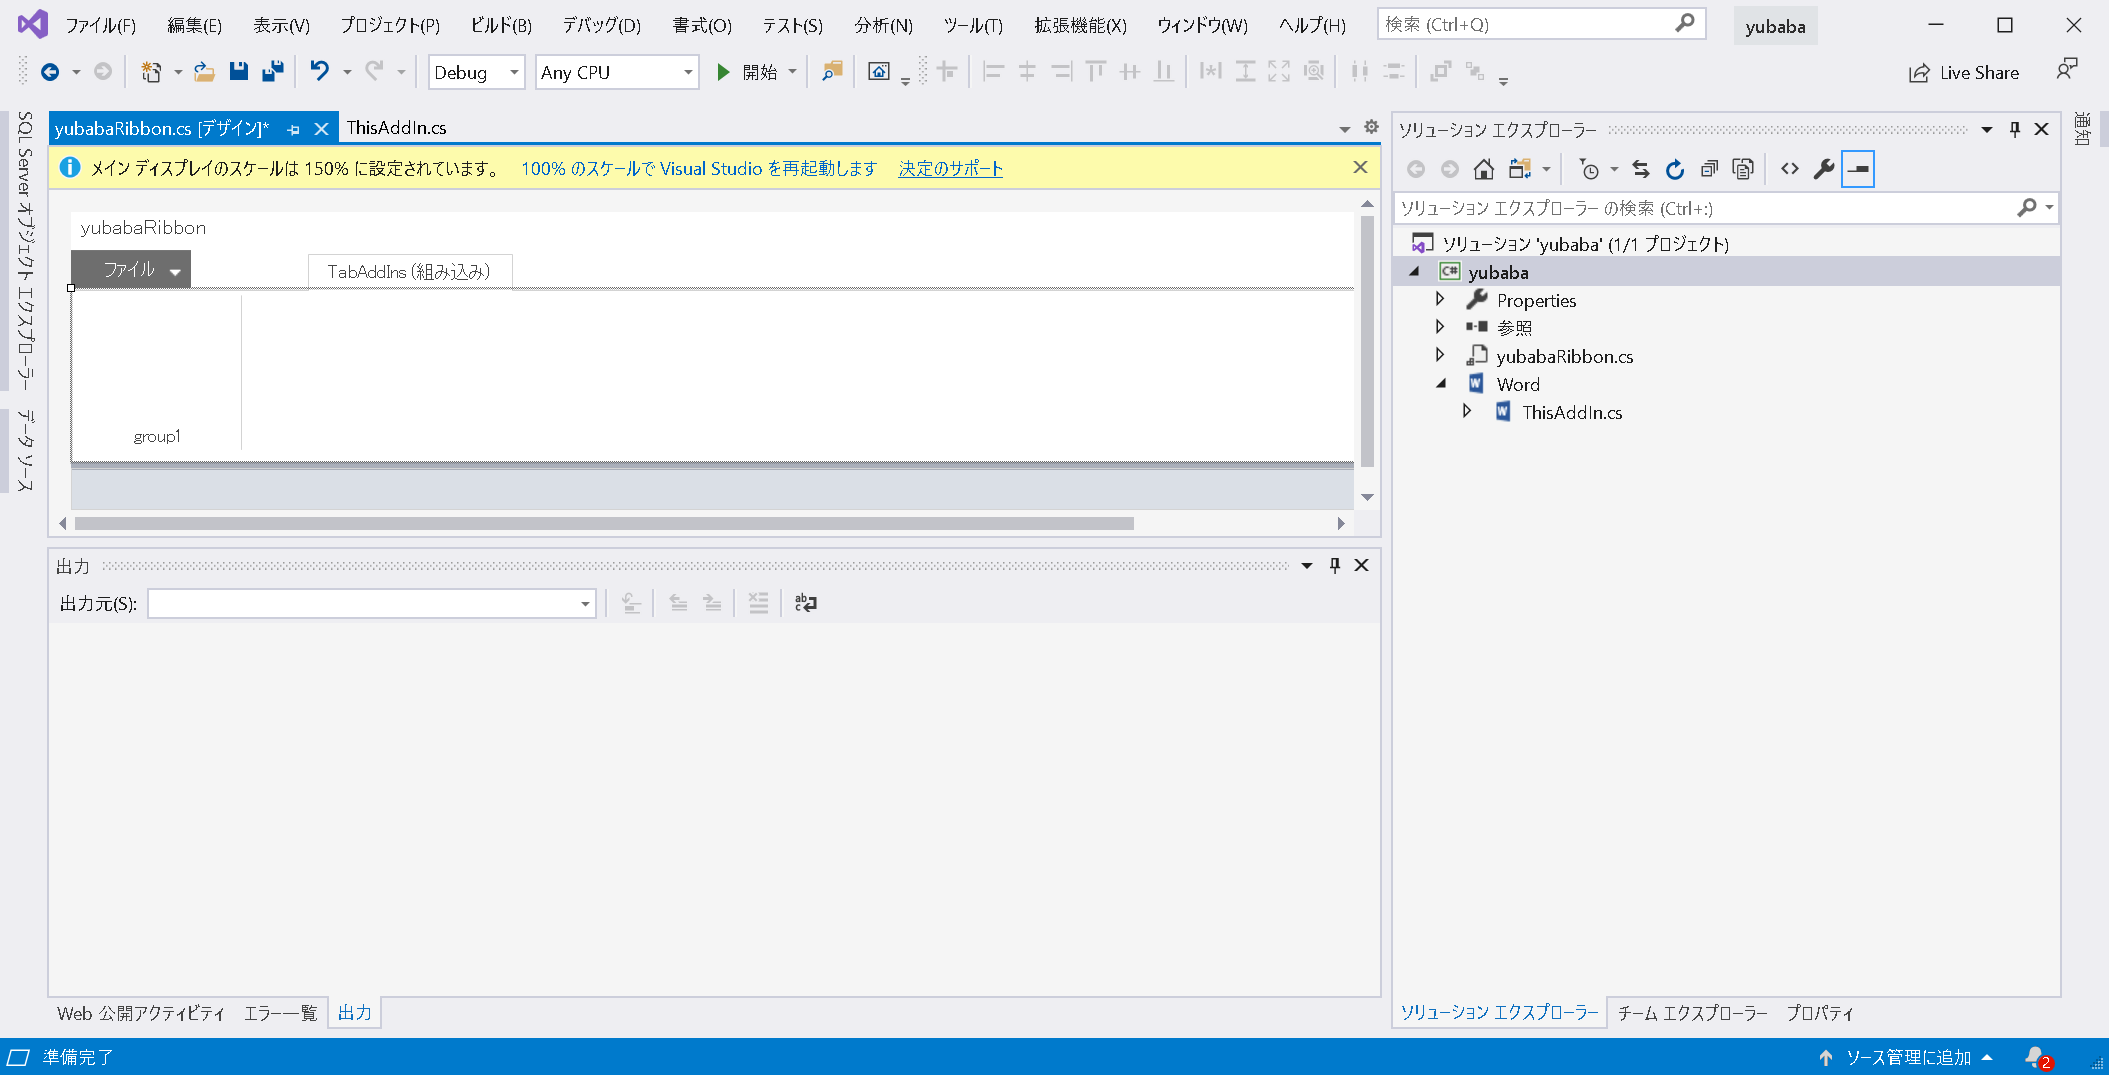2109x1075 pixels.
Task: Expand the Properties tree node
Action: (1440, 299)
